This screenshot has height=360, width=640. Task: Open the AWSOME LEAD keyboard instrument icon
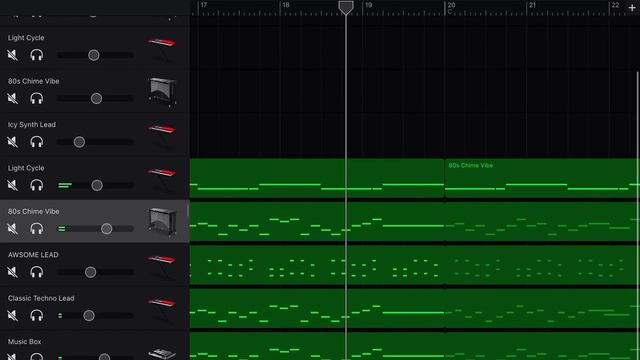[x=162, y=267]
